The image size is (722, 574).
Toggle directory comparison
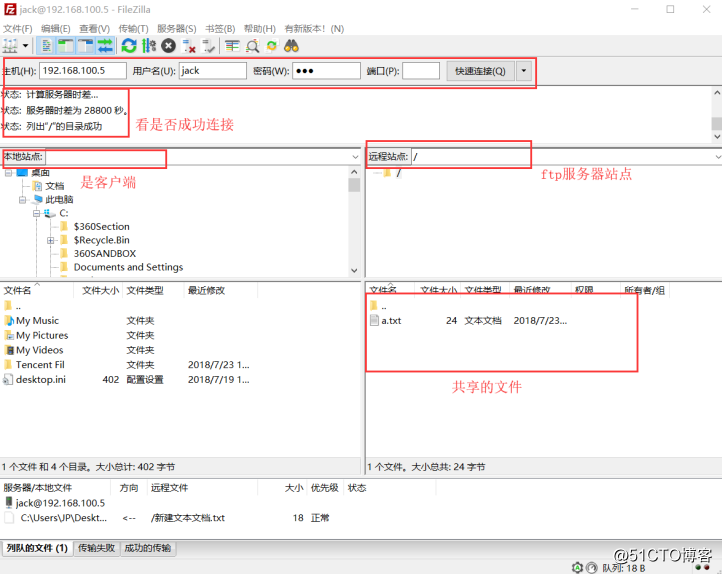(252, 46)
